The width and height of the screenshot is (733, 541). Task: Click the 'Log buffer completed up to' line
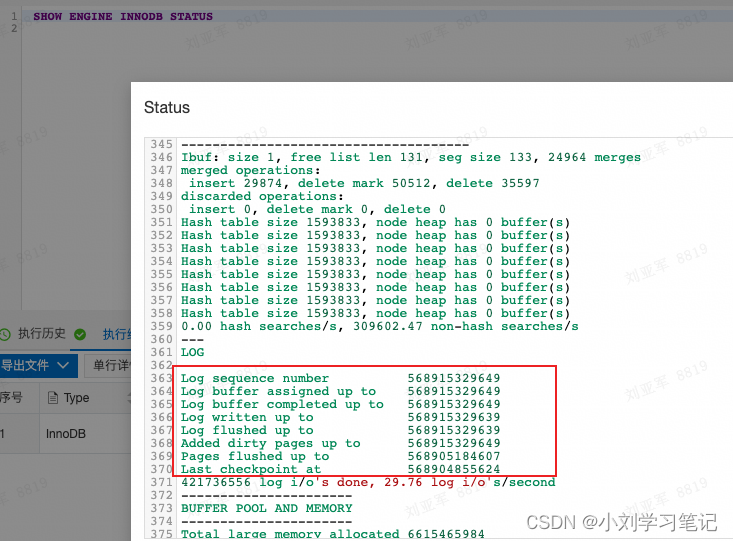coord(340,404)
